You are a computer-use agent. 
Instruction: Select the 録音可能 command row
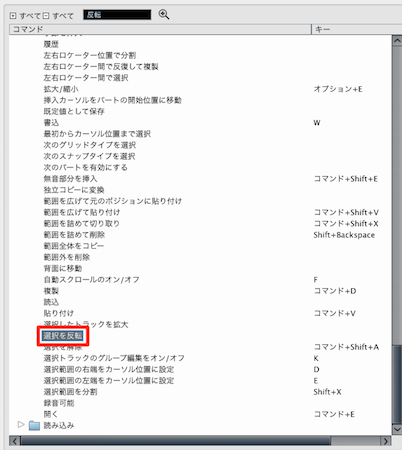59,403
